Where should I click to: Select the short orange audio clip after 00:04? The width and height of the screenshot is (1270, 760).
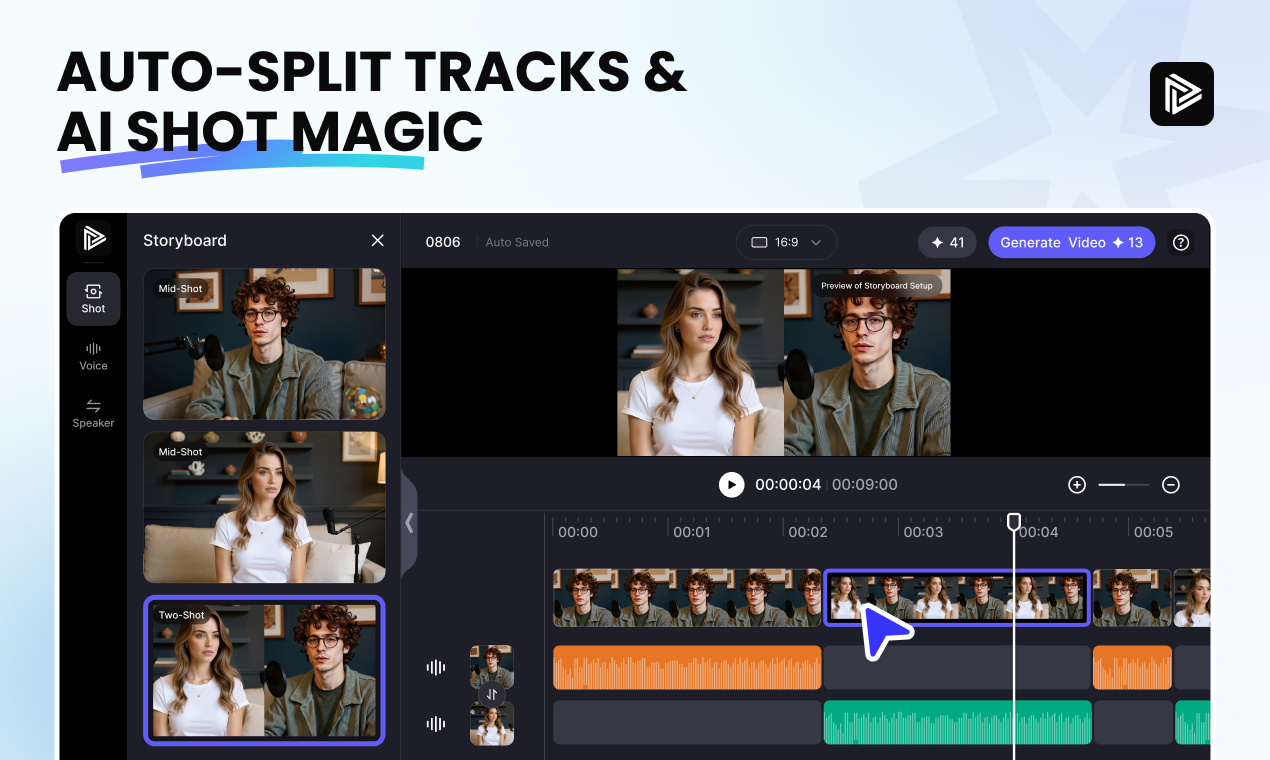(1132, 667)
